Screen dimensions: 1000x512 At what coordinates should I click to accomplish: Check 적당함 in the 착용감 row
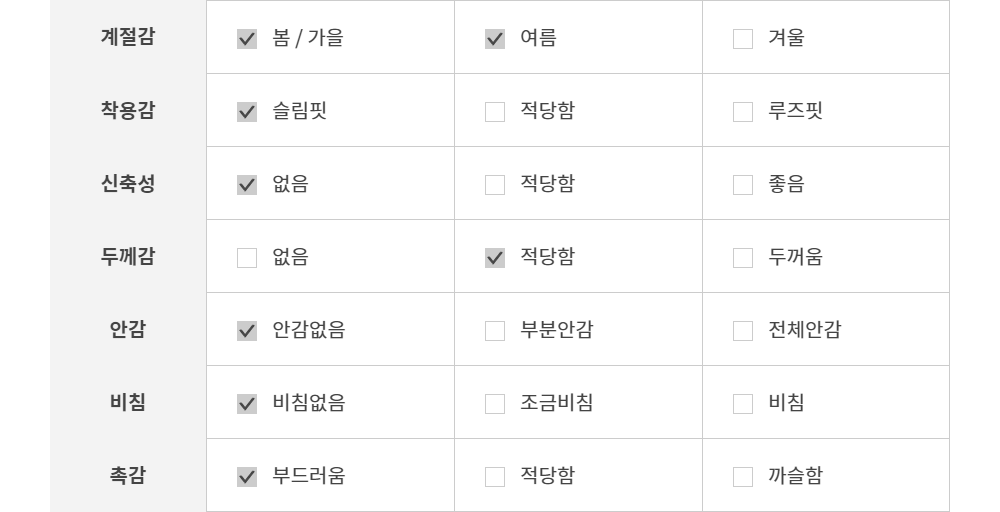click(x=495, y=112)
